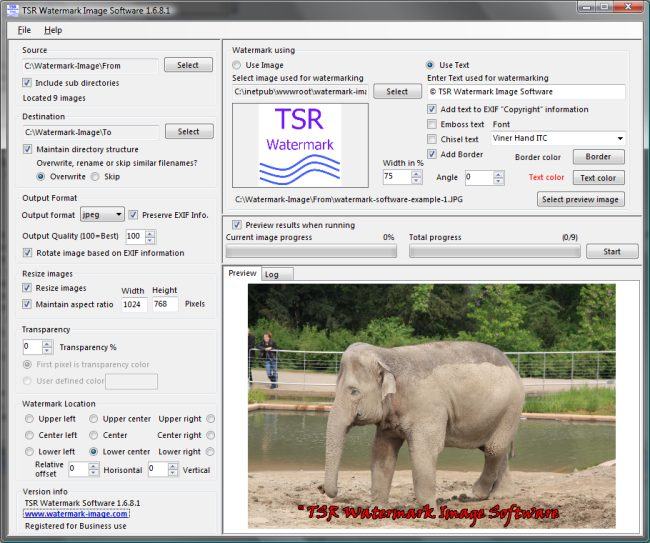Choose Upper left watermark location
Image resolution: width=650 pixels, height=543 pixels.
(x=29, y=419)
